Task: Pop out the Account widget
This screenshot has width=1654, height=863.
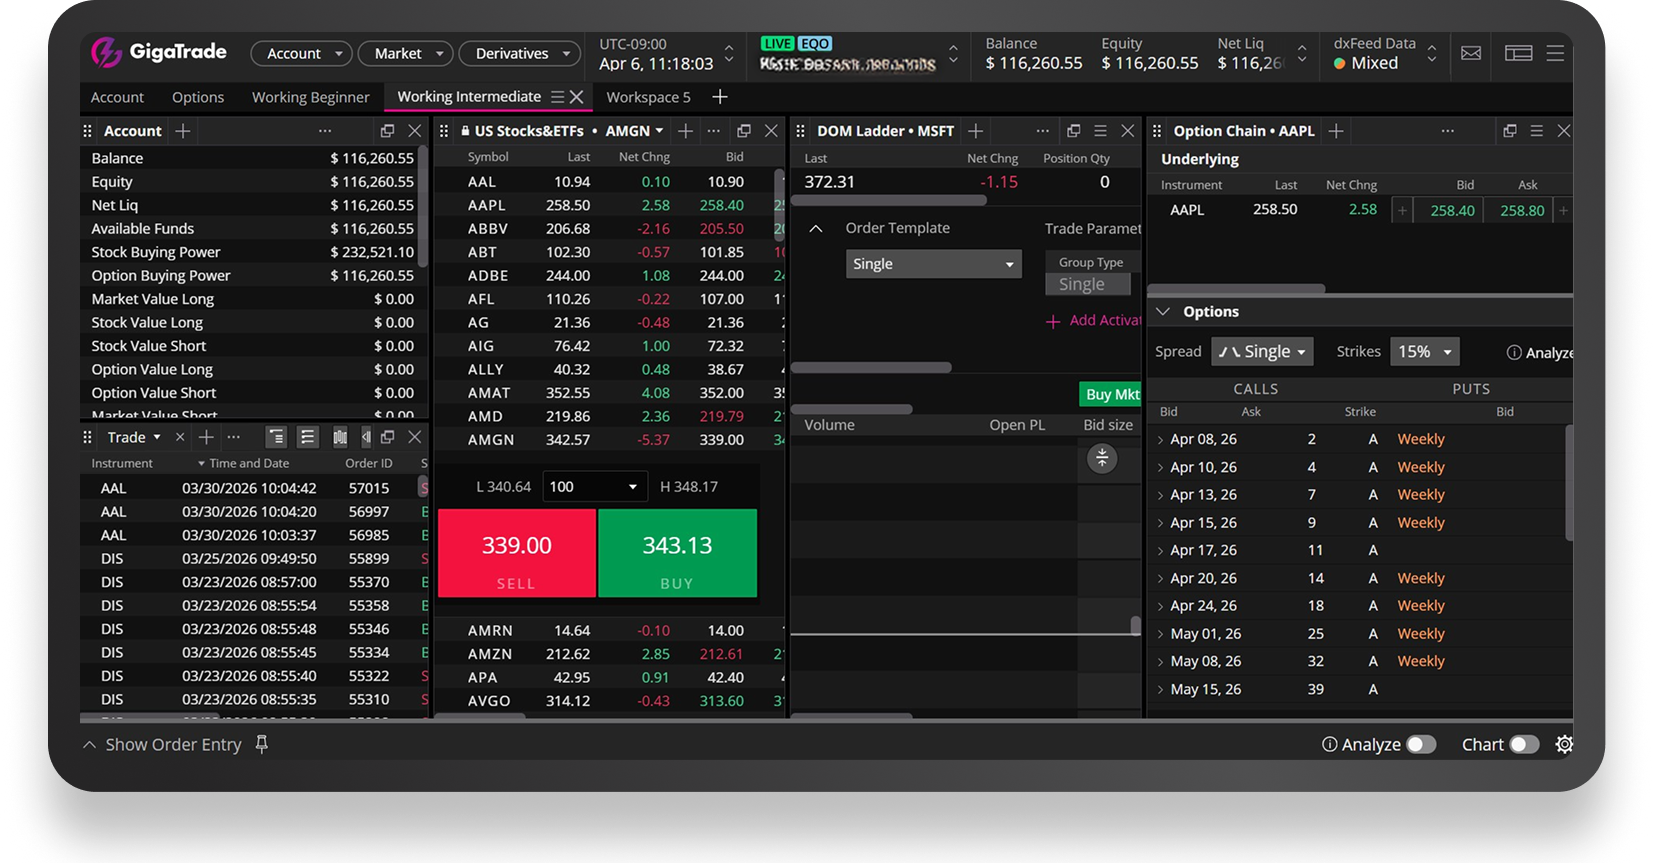Action: [387, 131]
